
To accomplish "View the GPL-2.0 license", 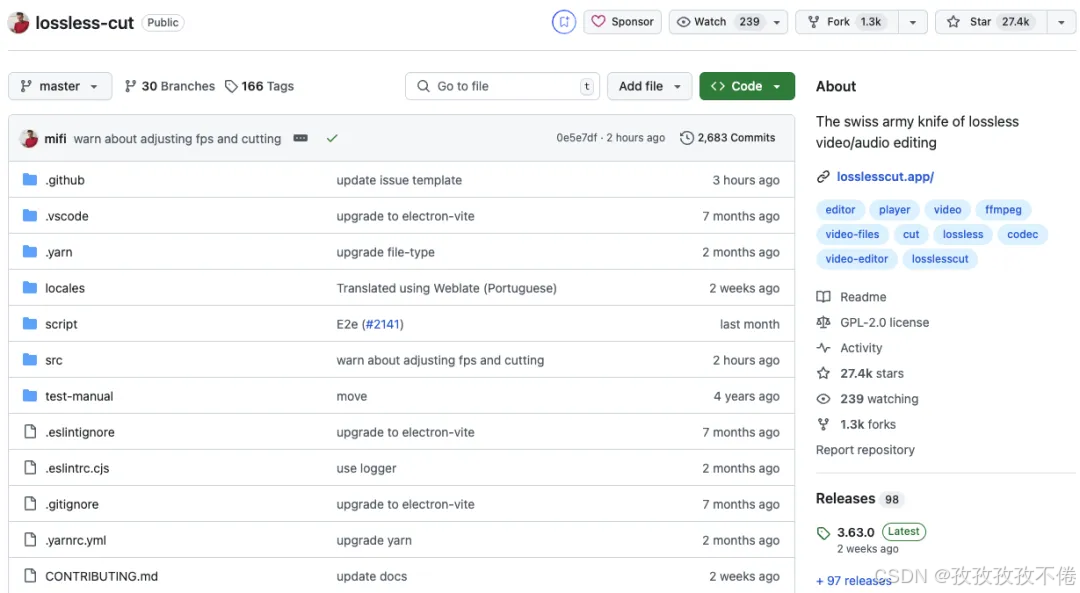I will pyautogui.click(x=873, y=322).
